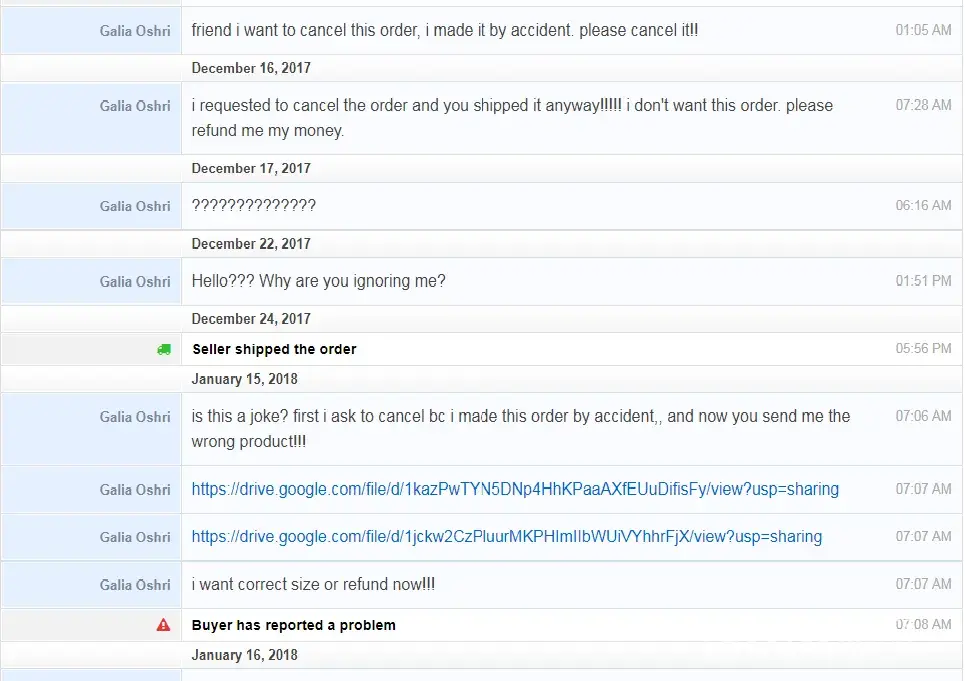Select the "i want correct size or refund" message
The width and height of the screenshot is (965, 681).
coord(313,584)
